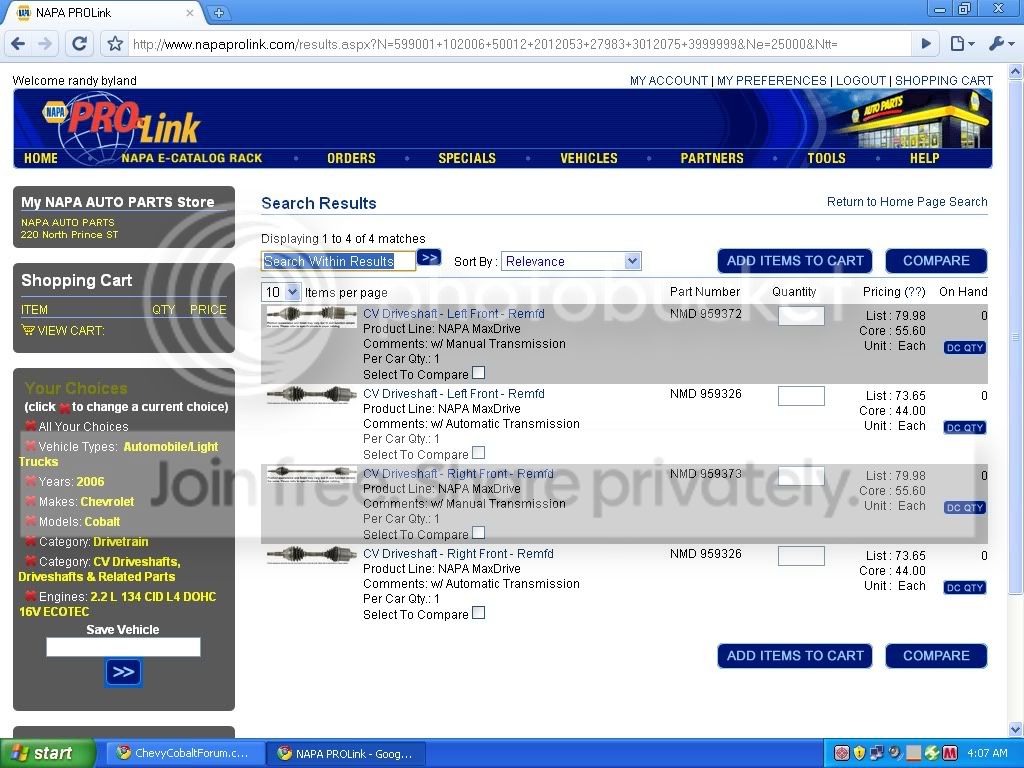This screenshot has height=768, width=1024.
Task: Check compare for Right Front Automatic driveshaft
Action: click(478, 613)
